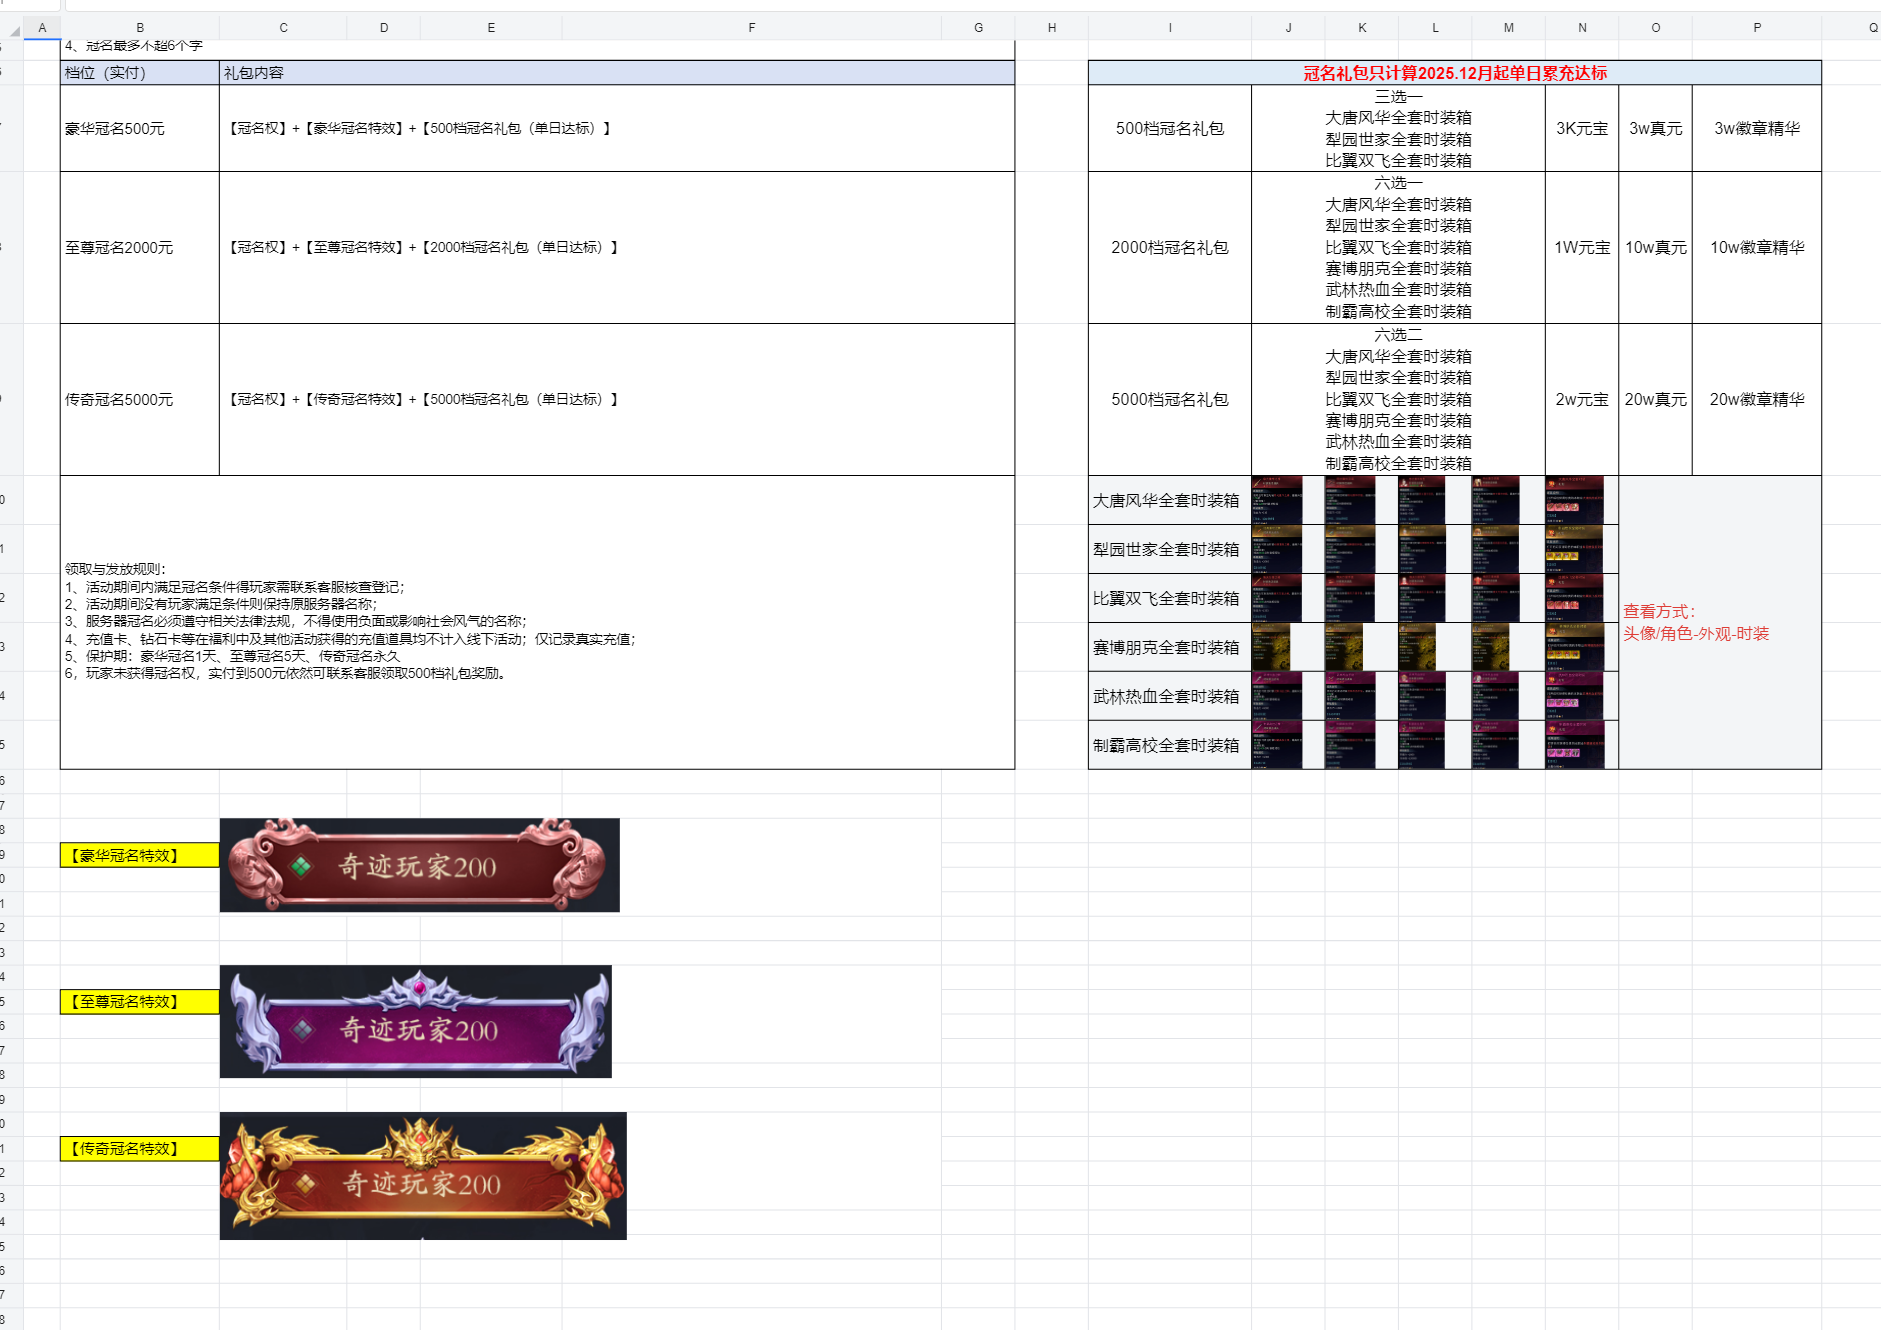The width and height of the screenshot is (1881, 1330).
Task: Click first thumbnail in 大唐风华全套时装箱 row
Action: point(1276,500)
